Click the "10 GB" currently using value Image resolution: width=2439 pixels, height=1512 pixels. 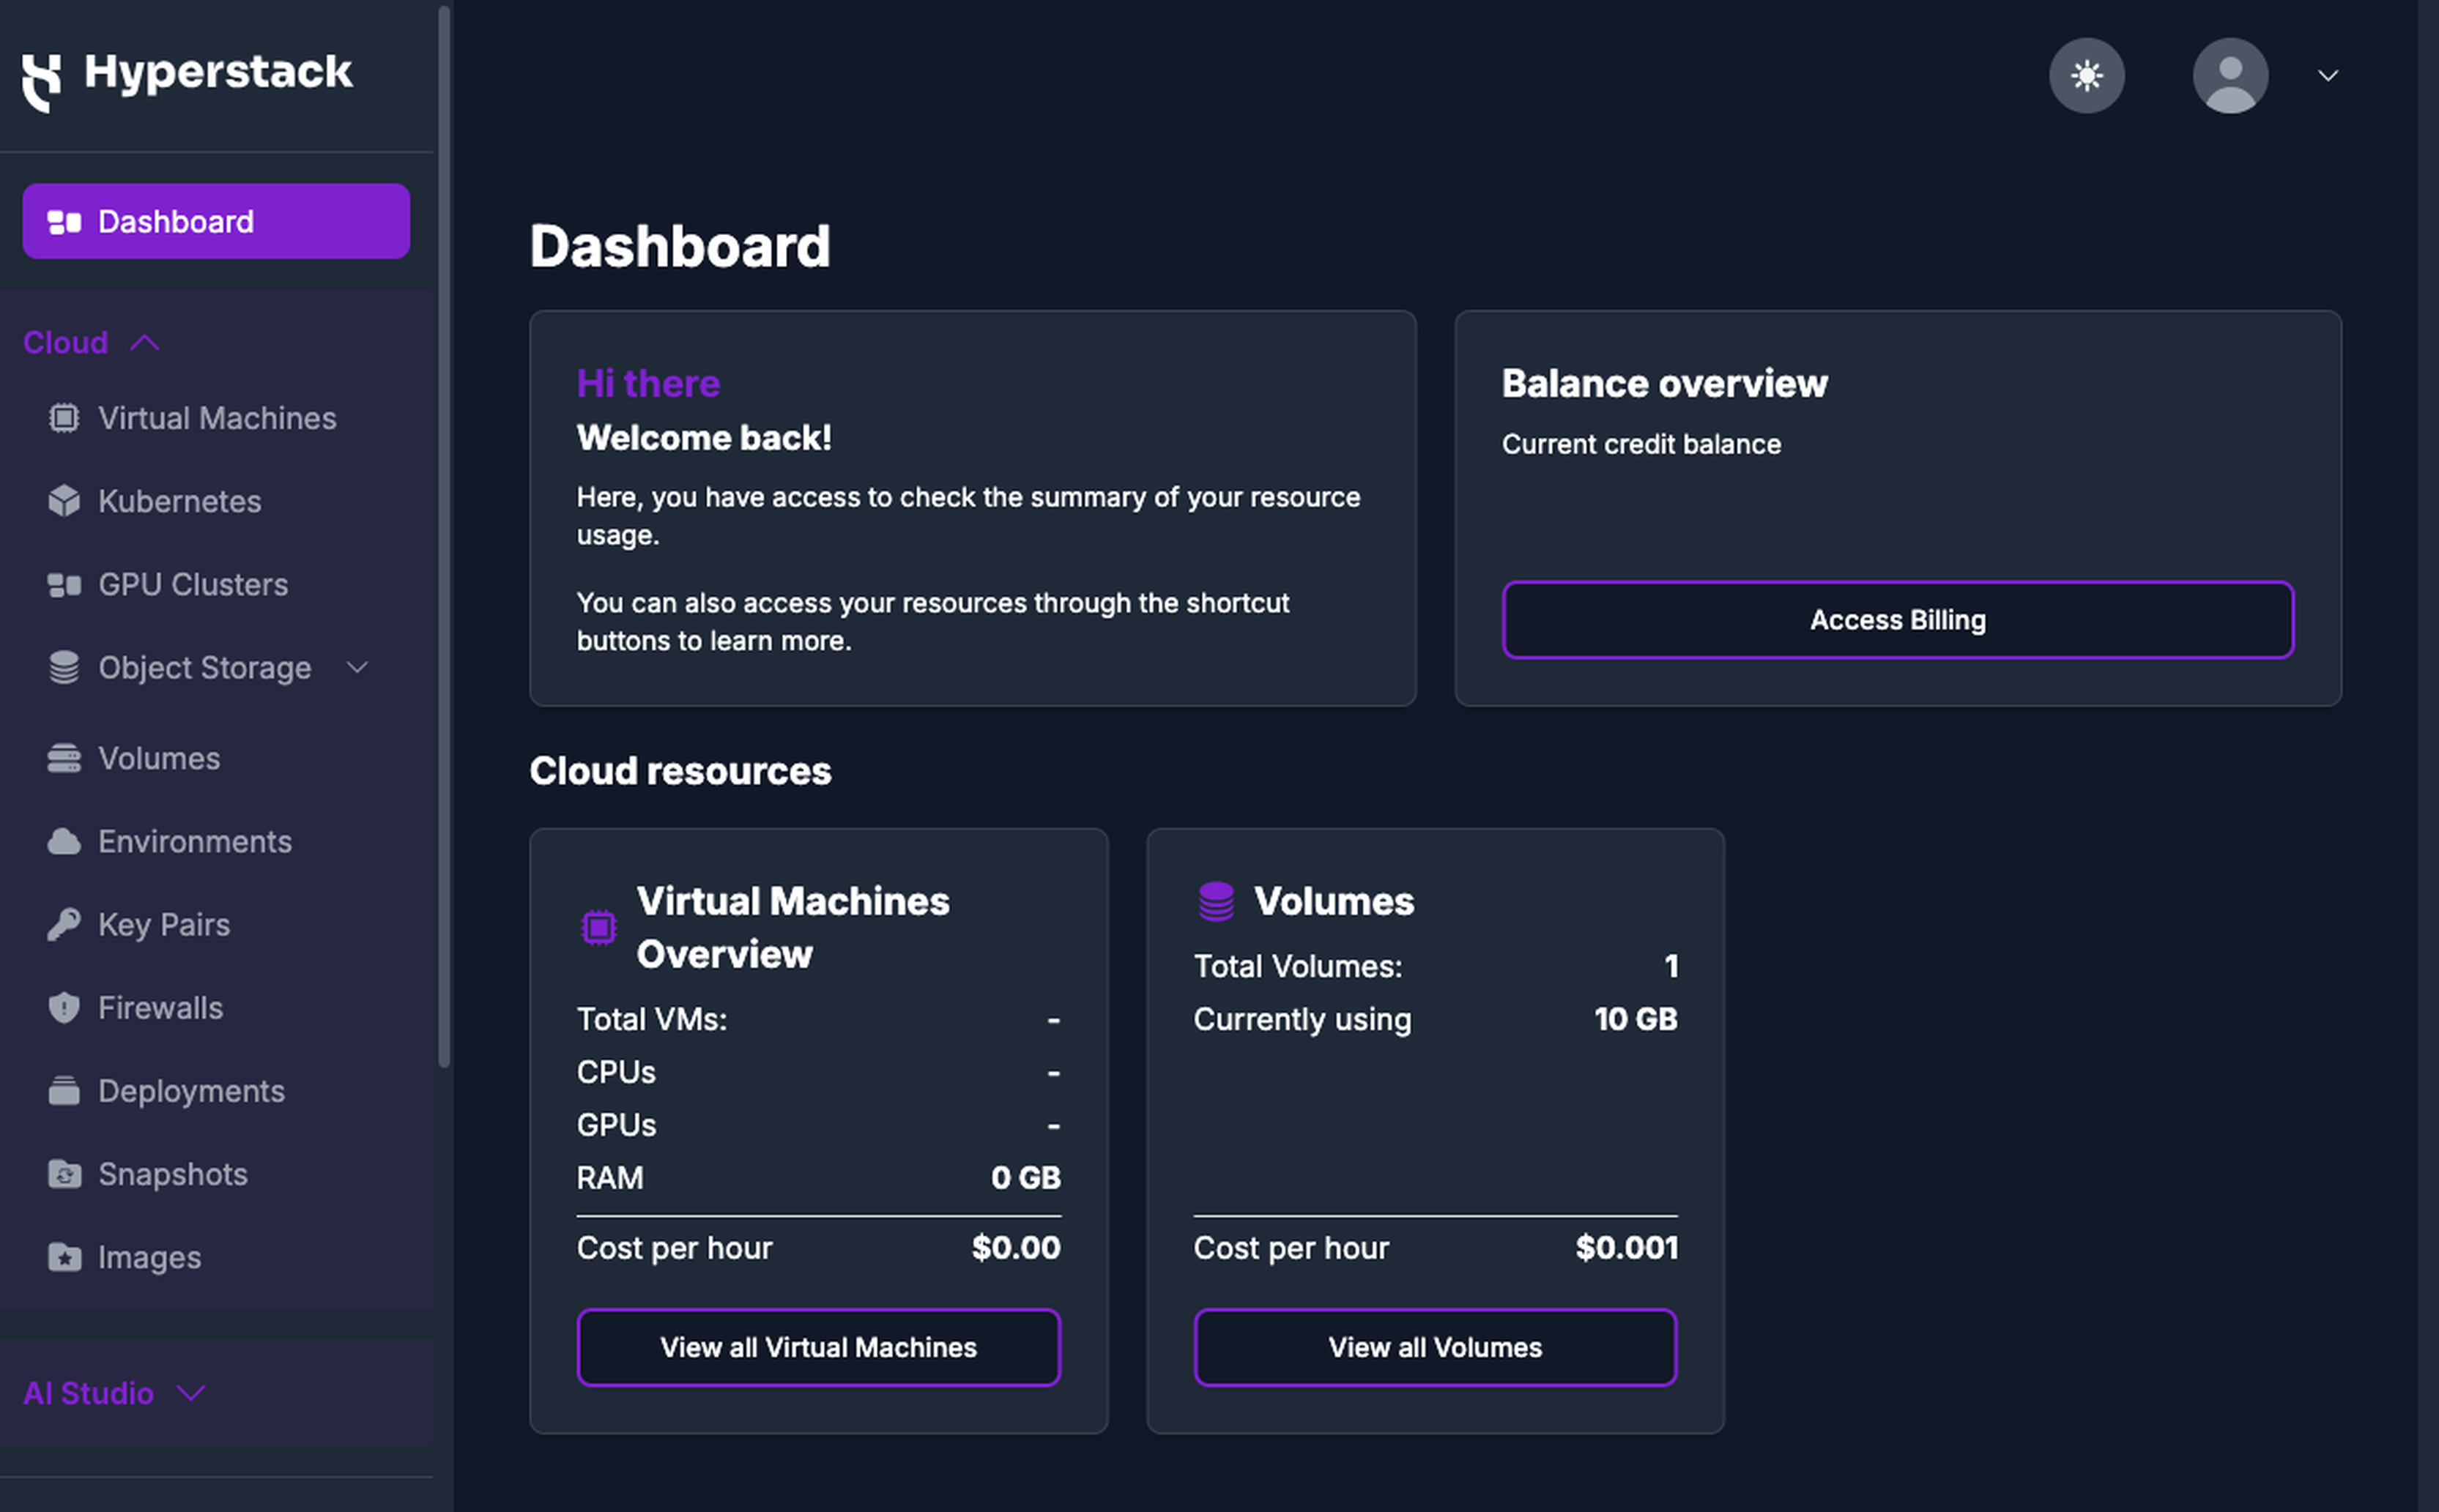[x=1636, y=1020]
